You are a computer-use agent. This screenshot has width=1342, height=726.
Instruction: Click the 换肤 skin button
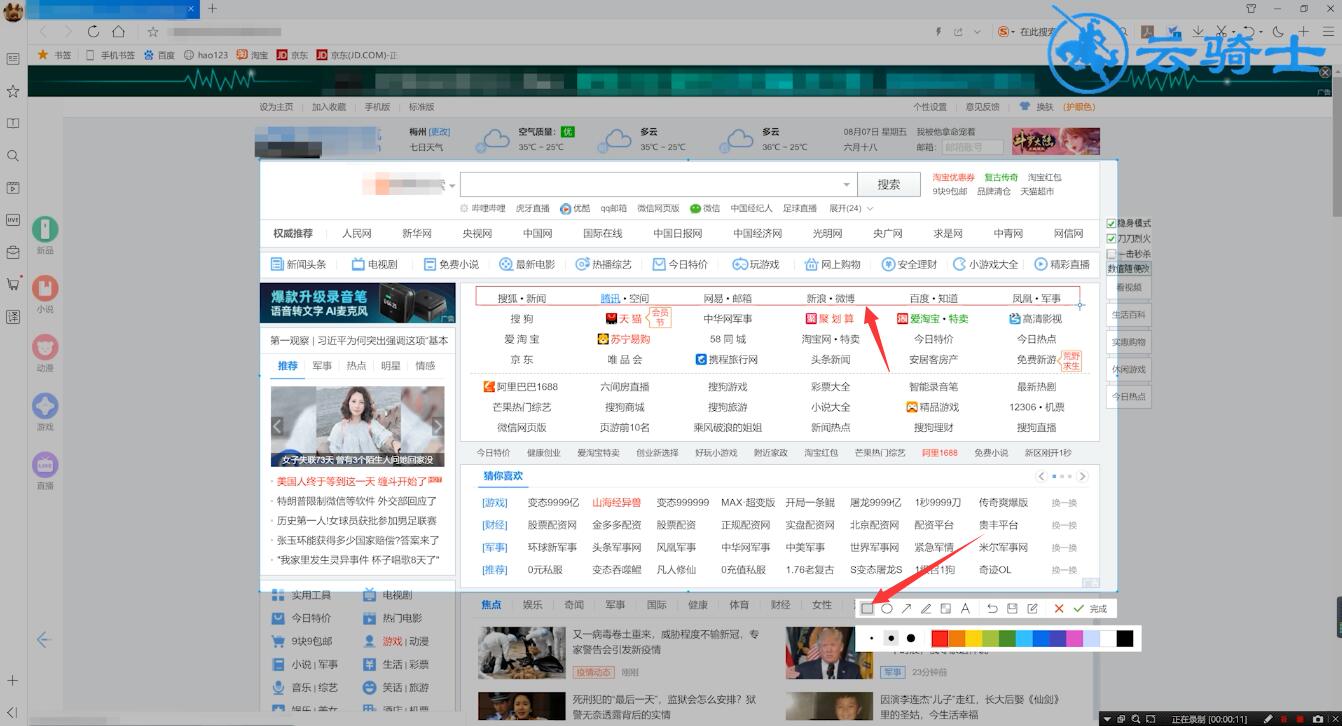[x=1037, y=107]
